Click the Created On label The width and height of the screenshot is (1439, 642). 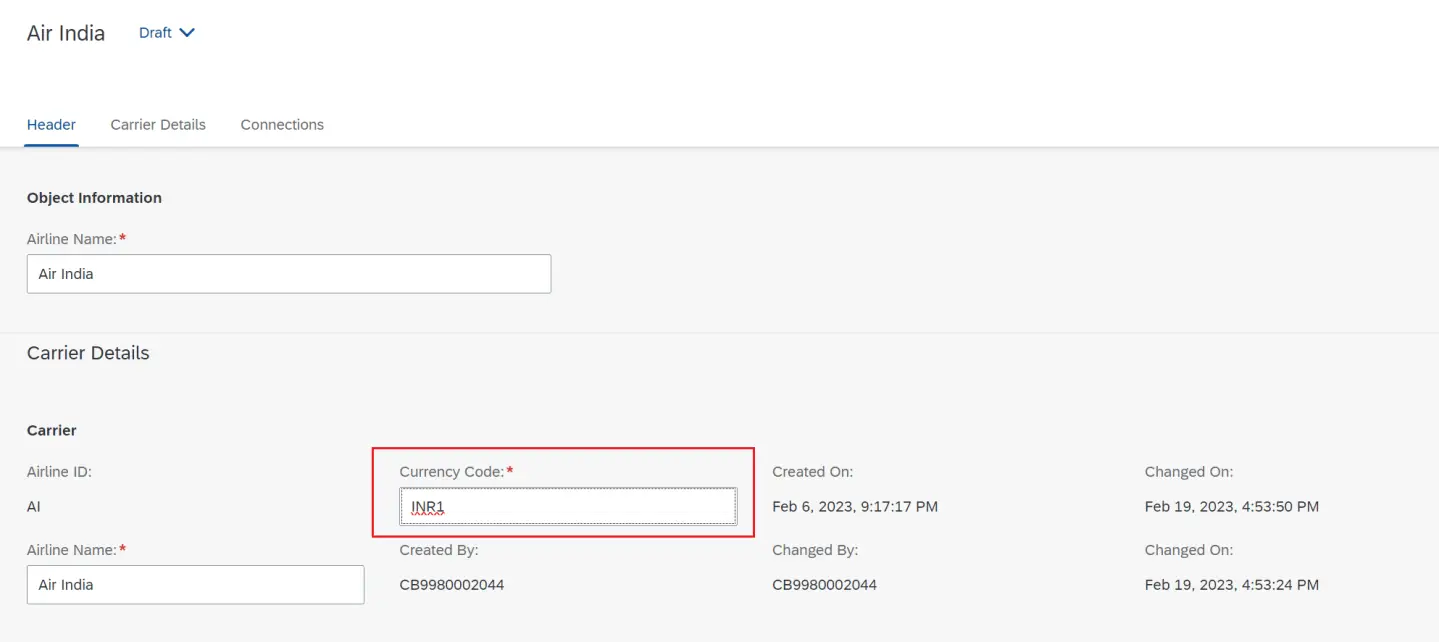812,471
